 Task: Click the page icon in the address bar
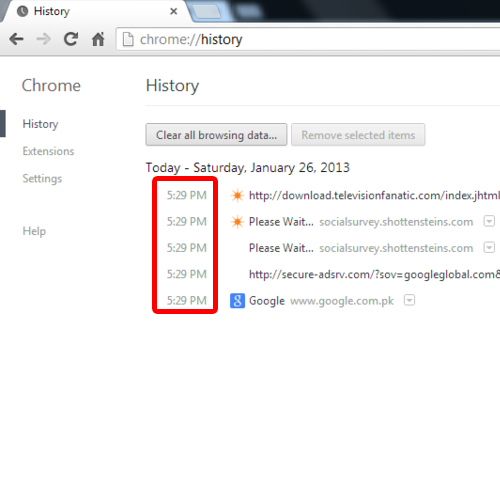point(128,39)
